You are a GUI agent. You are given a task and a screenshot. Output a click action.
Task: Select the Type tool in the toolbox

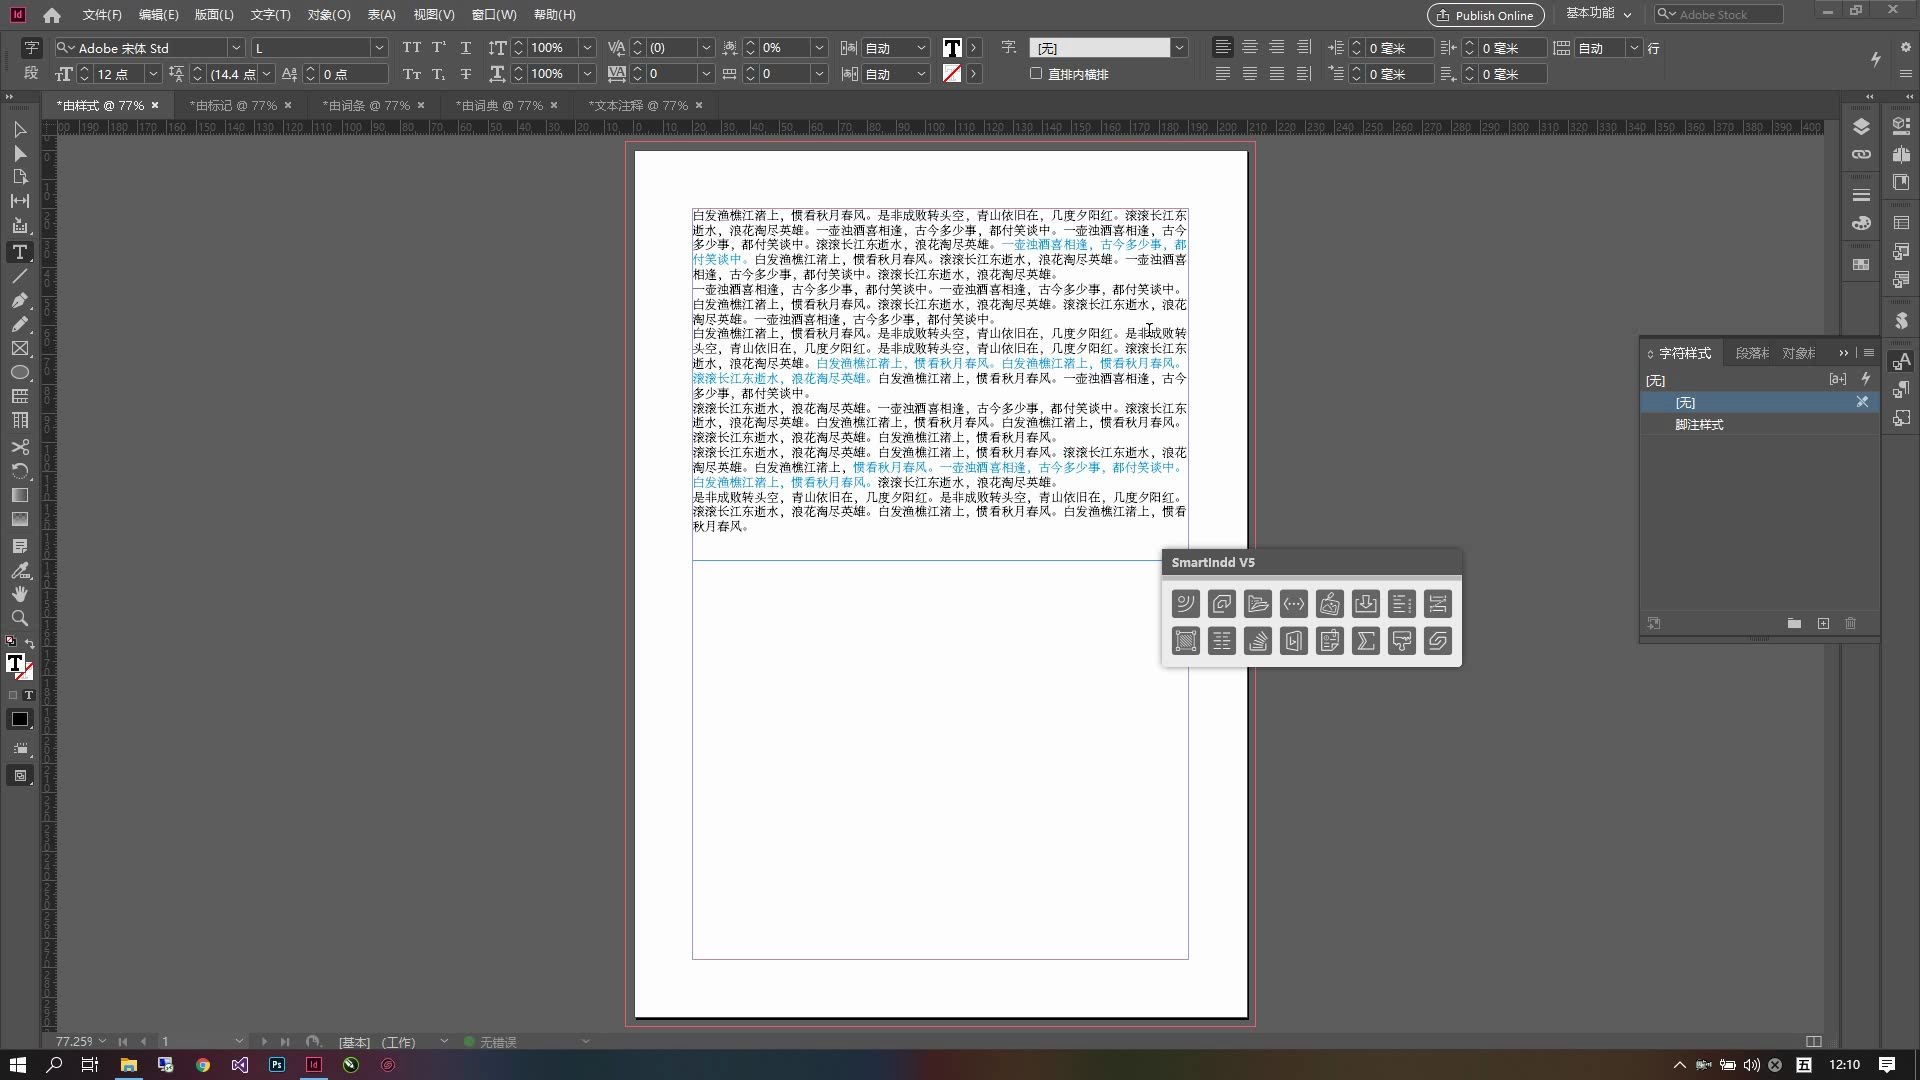click(x=20, y=252)
